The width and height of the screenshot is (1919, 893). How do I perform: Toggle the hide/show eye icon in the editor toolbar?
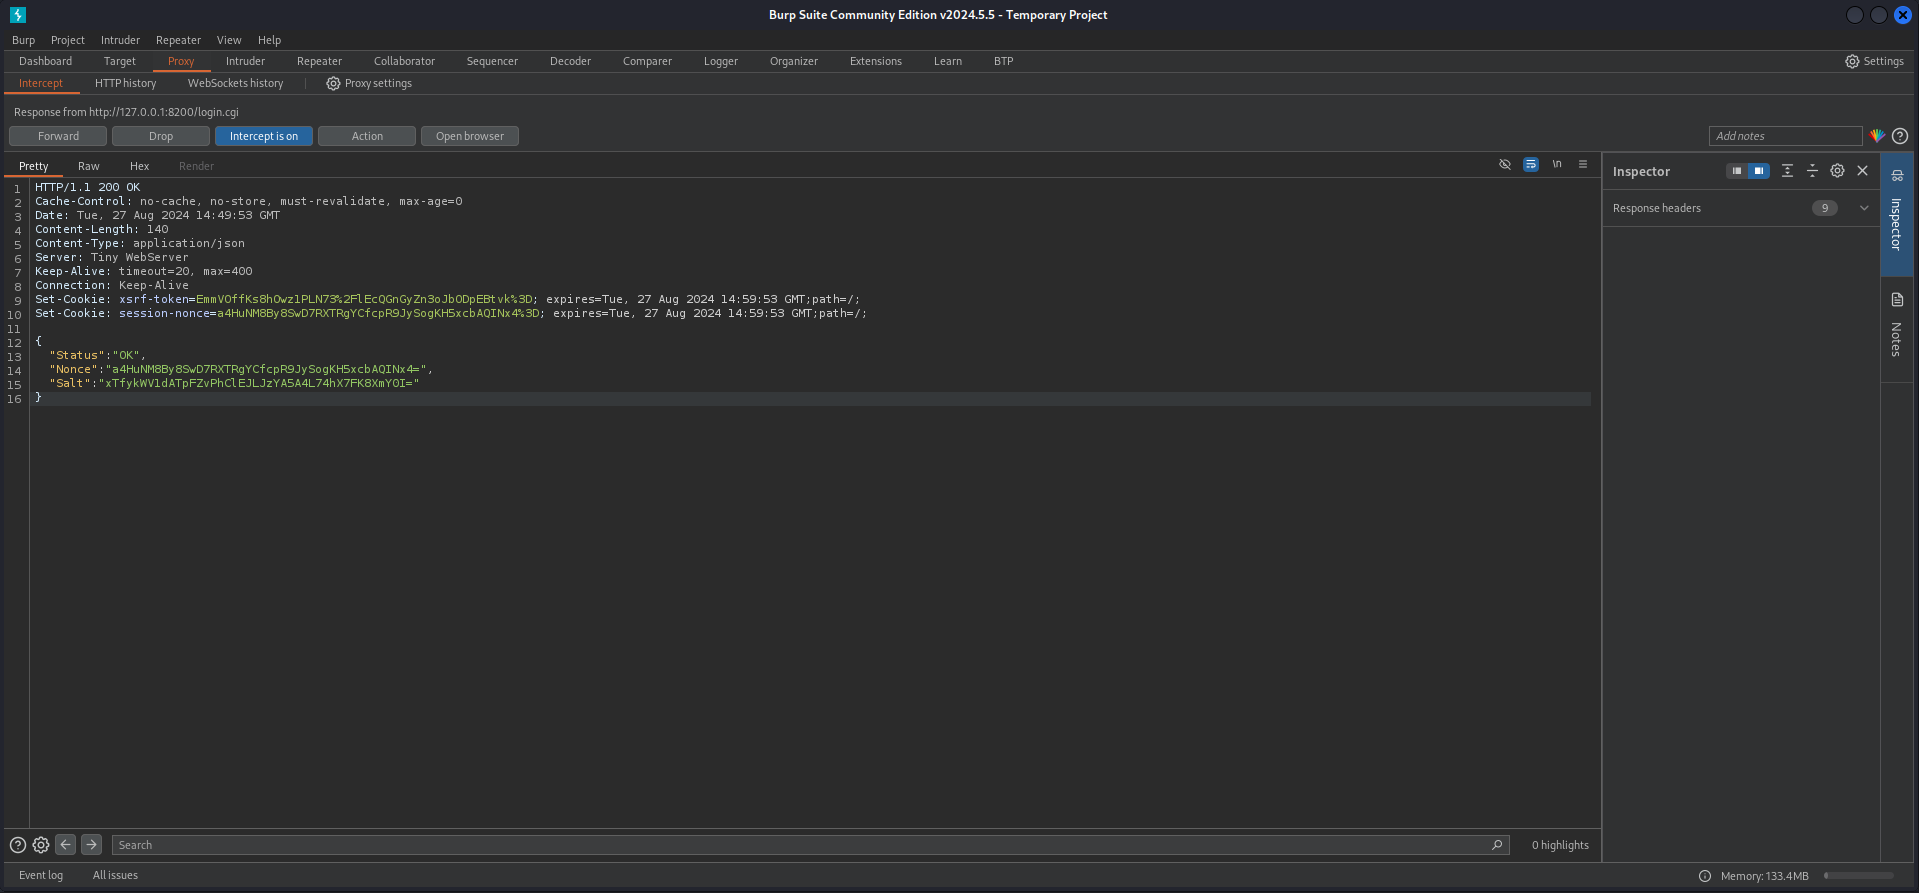1504,165
